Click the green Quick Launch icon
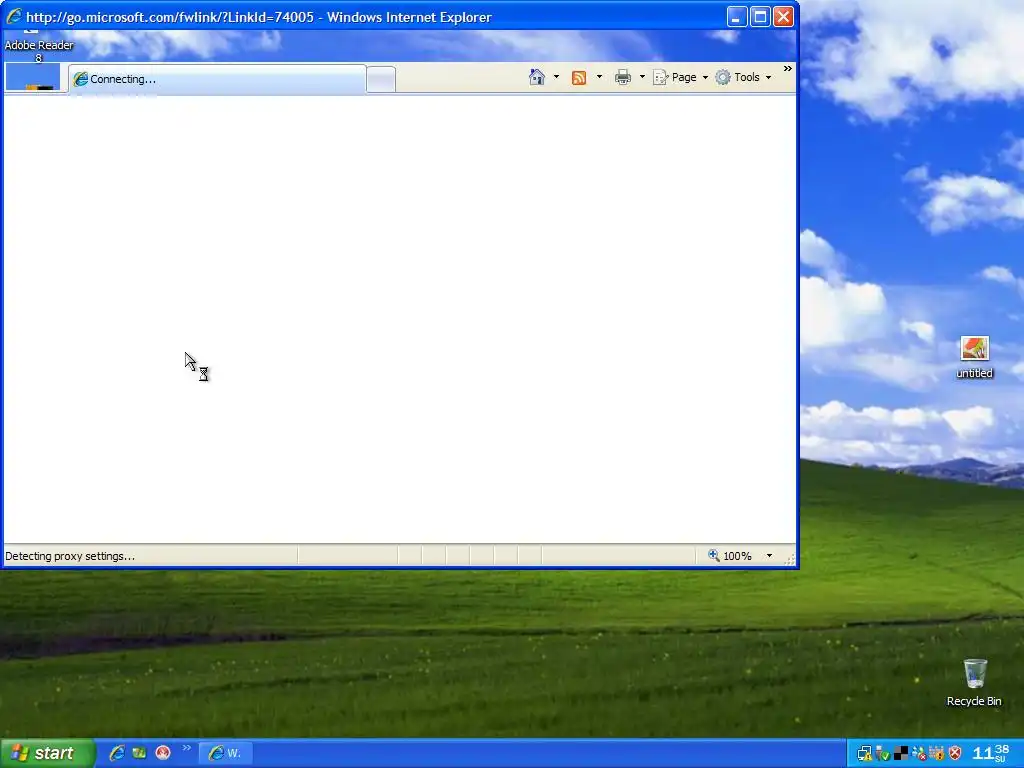This screenshot has width=1024, height=768. pos(139,753)
